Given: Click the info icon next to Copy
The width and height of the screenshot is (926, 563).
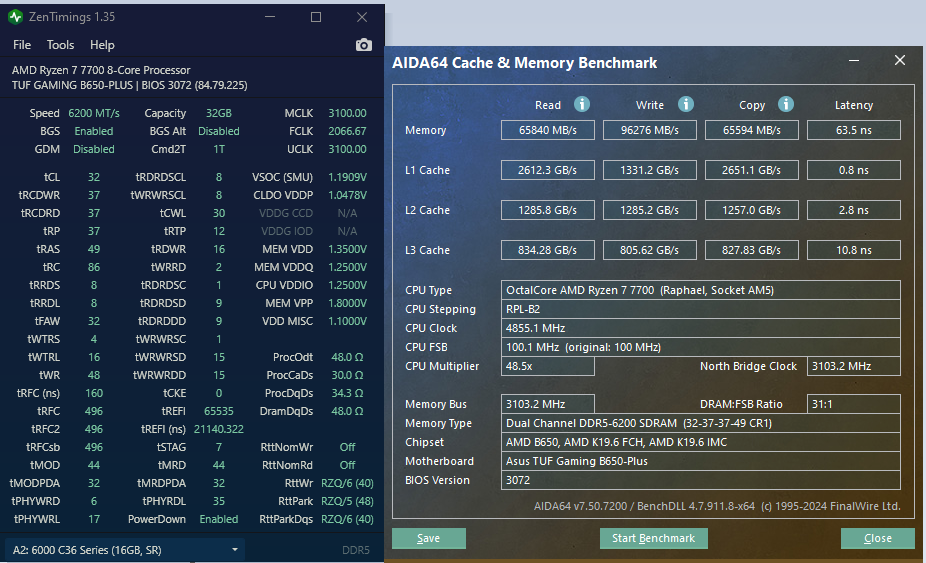Looking at the screenshot, I should (785, 105).
